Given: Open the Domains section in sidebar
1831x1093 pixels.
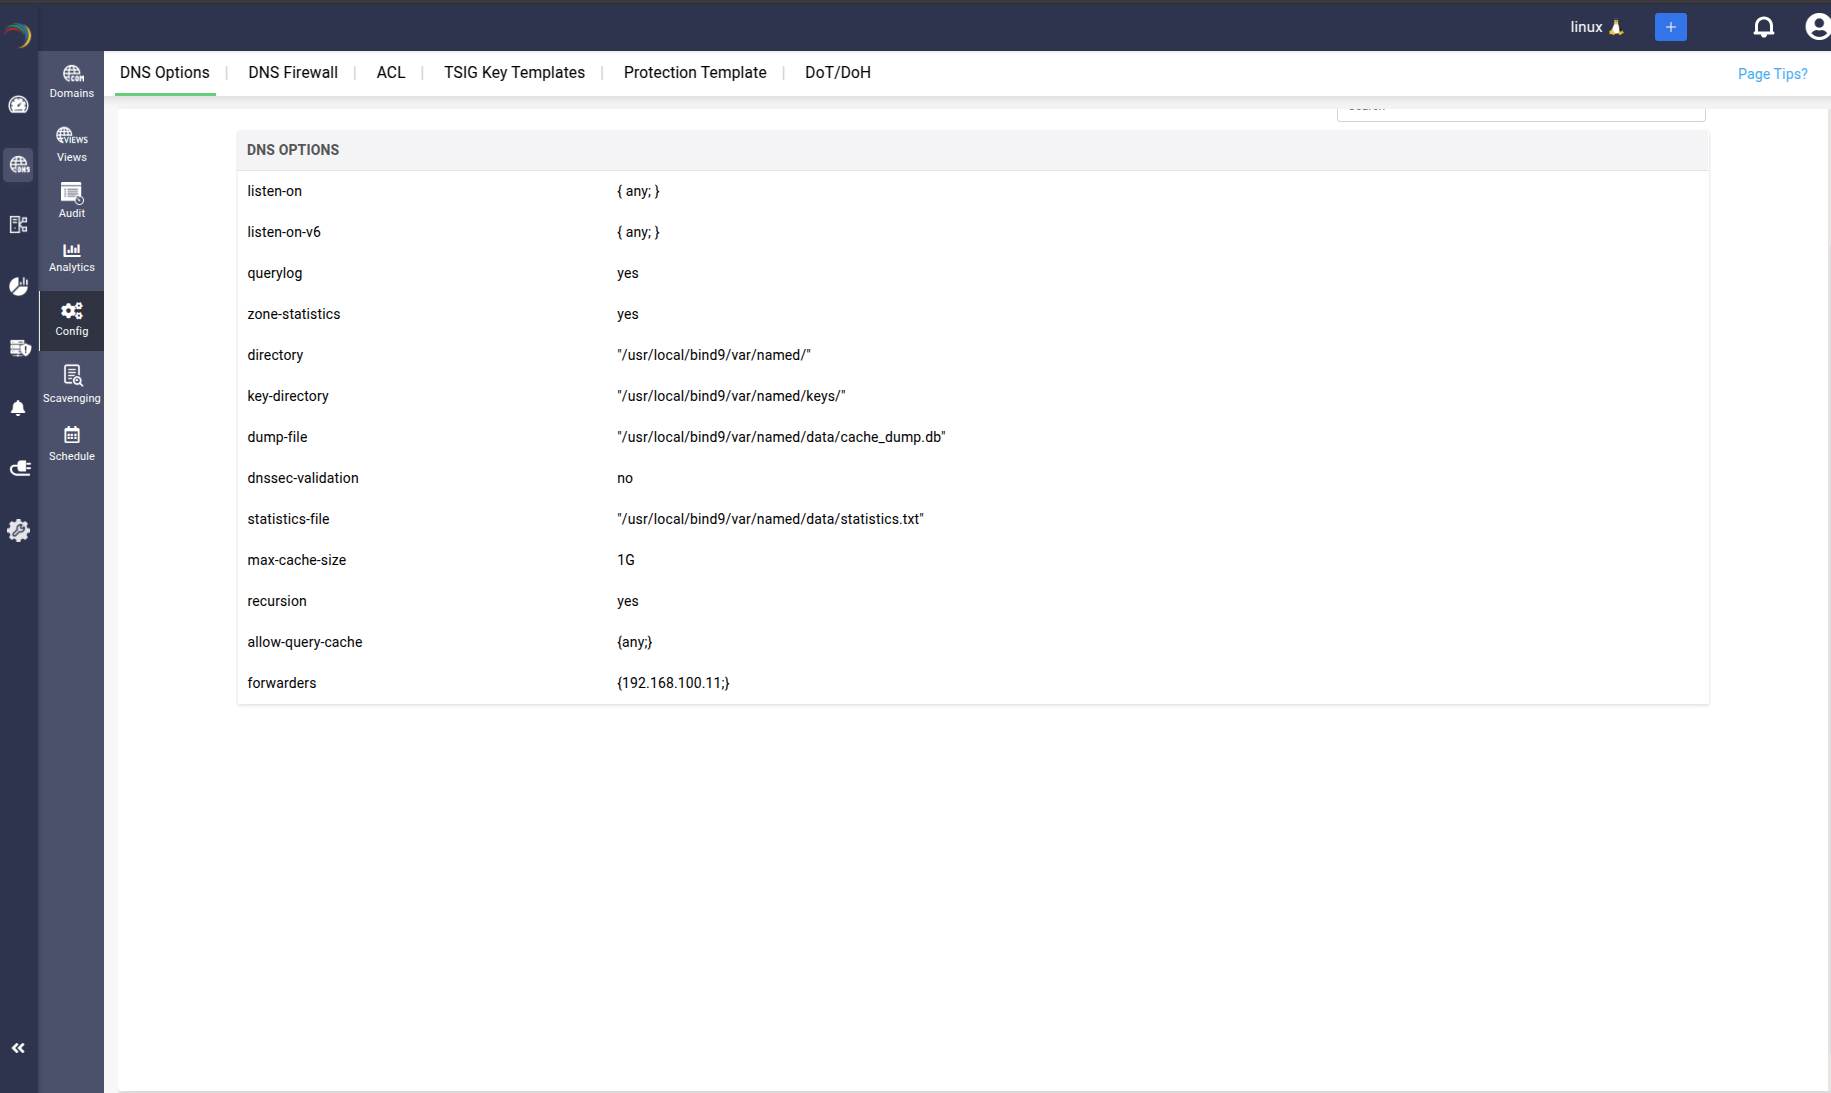Looking at the screenshot, I should [72, 81].
